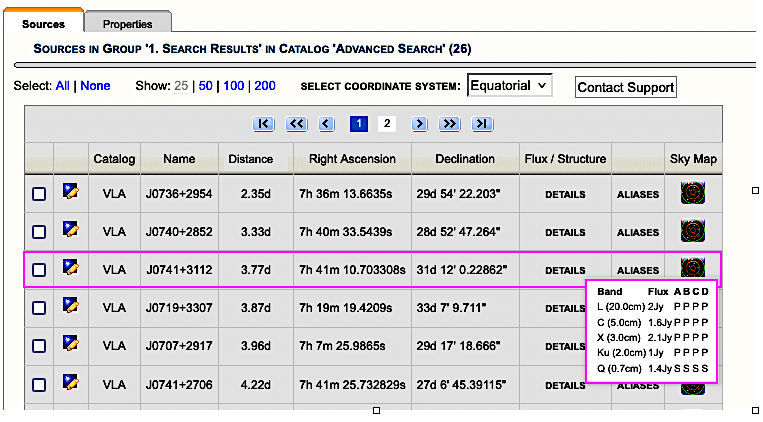Go to first page of results

pos(264,123)
